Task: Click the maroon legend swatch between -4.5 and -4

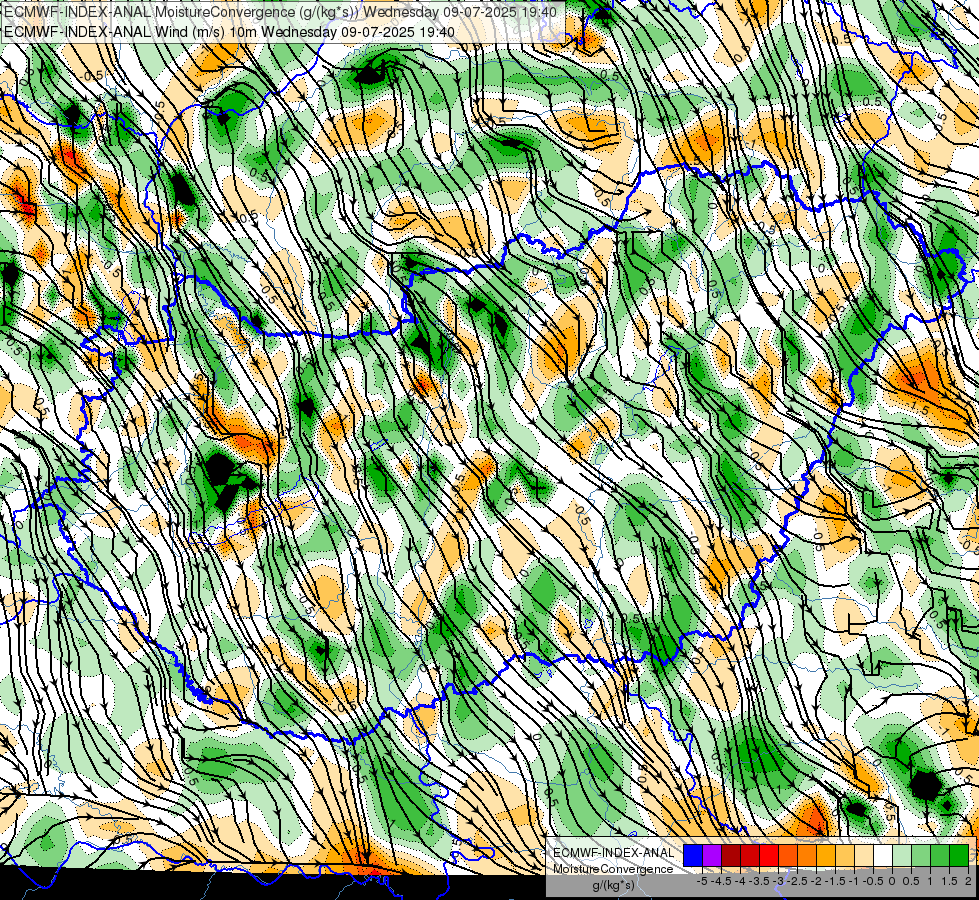Action: pos(731,855)
